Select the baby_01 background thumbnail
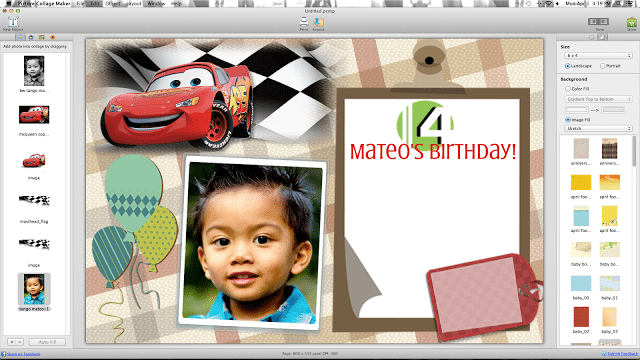 (x=609, y=283)
